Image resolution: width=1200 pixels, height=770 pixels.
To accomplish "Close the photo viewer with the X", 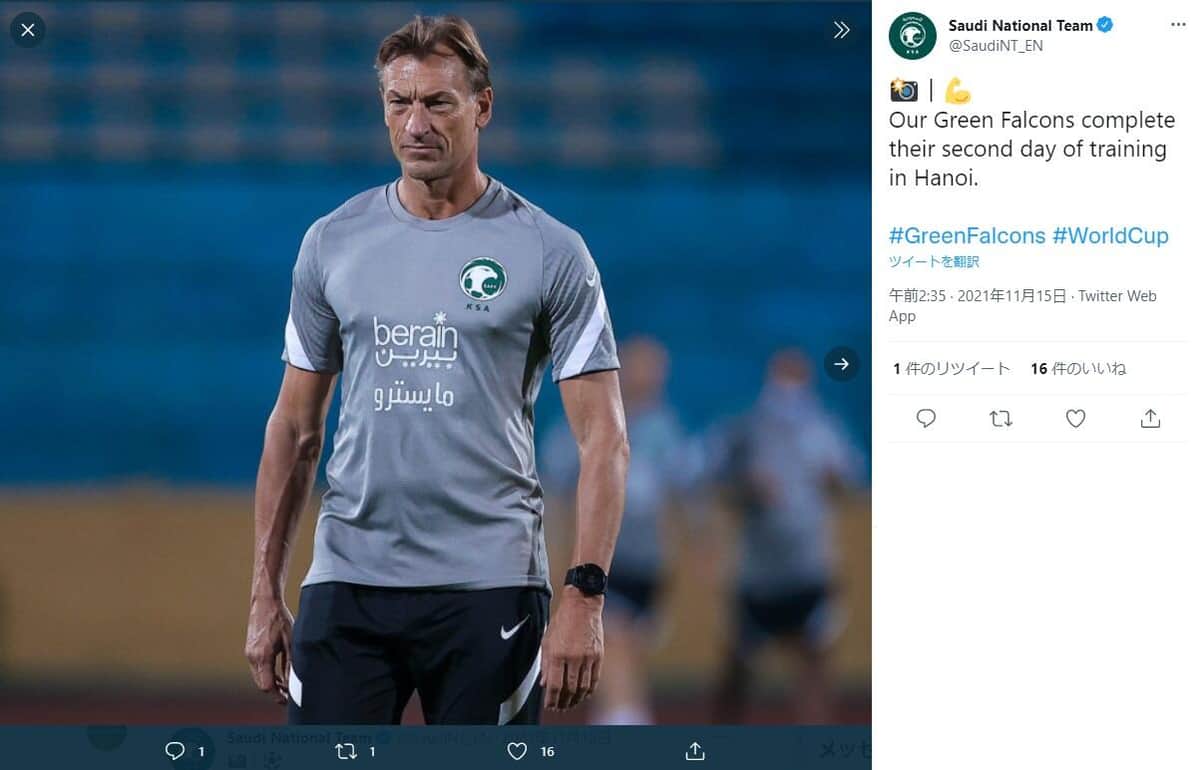I will 27,30.
